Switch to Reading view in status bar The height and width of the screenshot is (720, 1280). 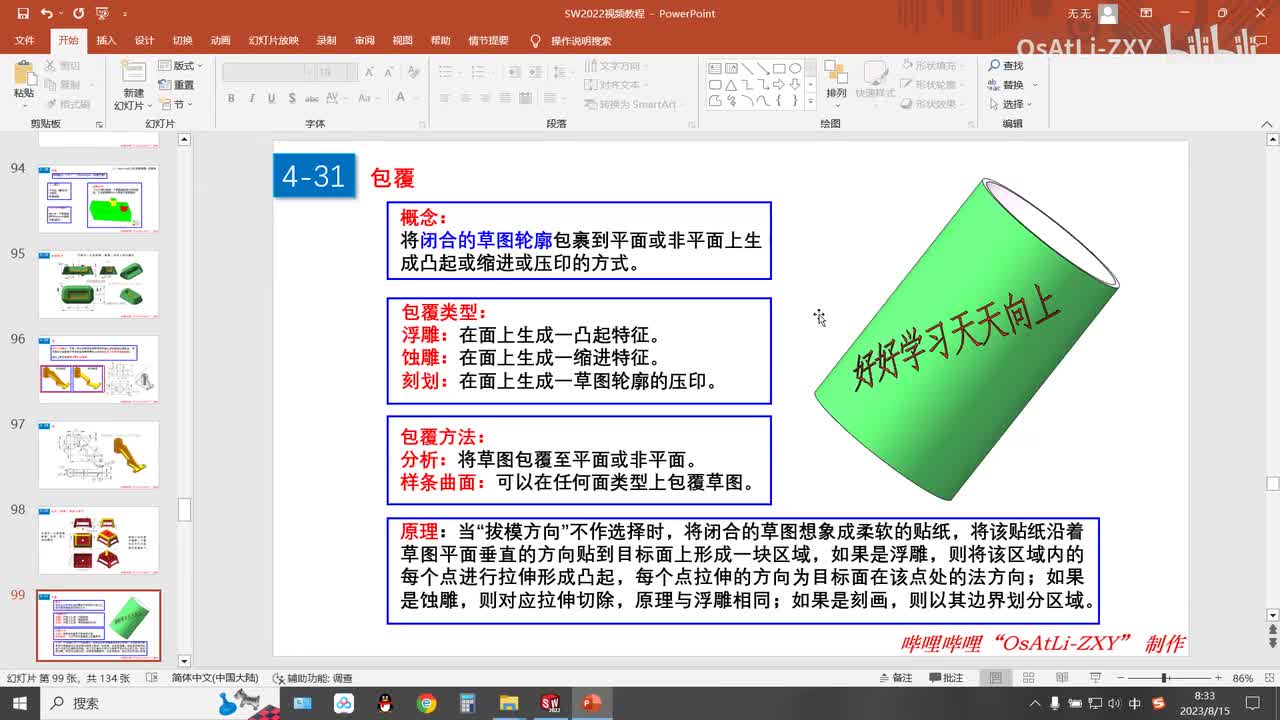coord(1060,678)
